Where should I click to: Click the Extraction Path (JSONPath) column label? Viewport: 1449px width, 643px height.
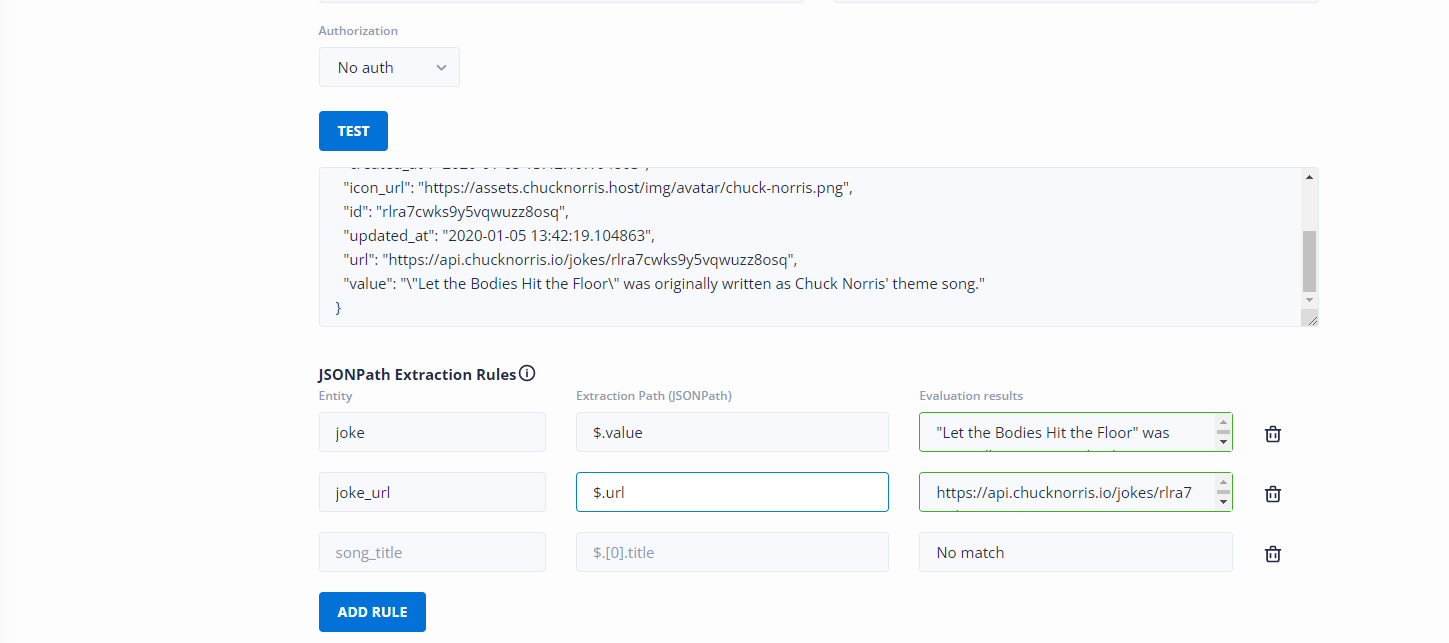coord(654,396)
